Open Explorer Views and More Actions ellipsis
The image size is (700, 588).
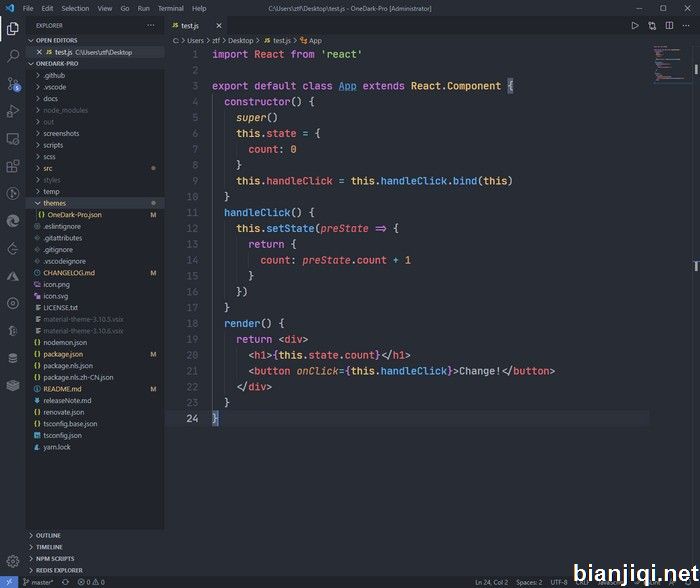point(151,25)
